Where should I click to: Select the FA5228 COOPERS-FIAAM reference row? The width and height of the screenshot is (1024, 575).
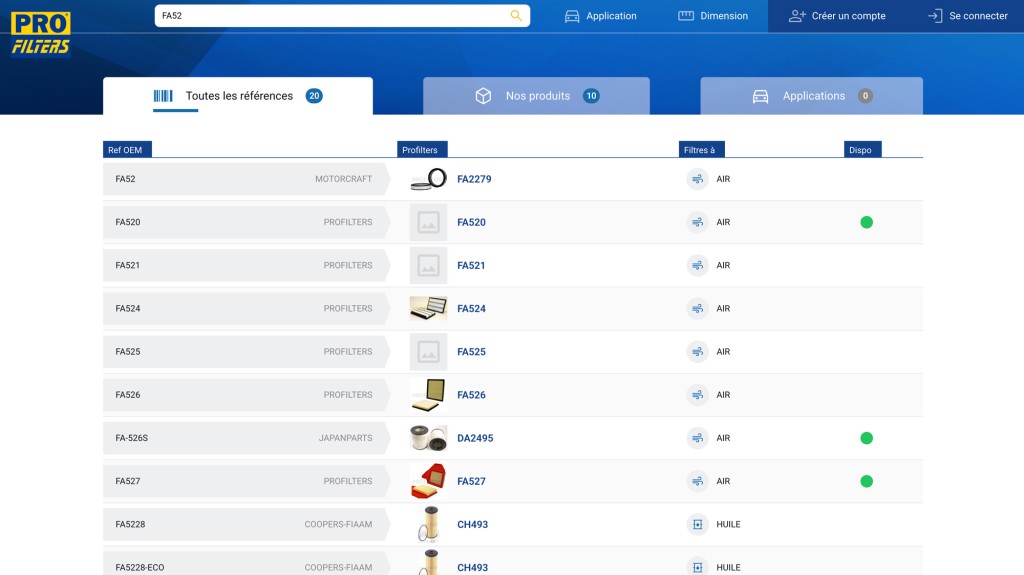pyautogui.click(x=246, y=524)
